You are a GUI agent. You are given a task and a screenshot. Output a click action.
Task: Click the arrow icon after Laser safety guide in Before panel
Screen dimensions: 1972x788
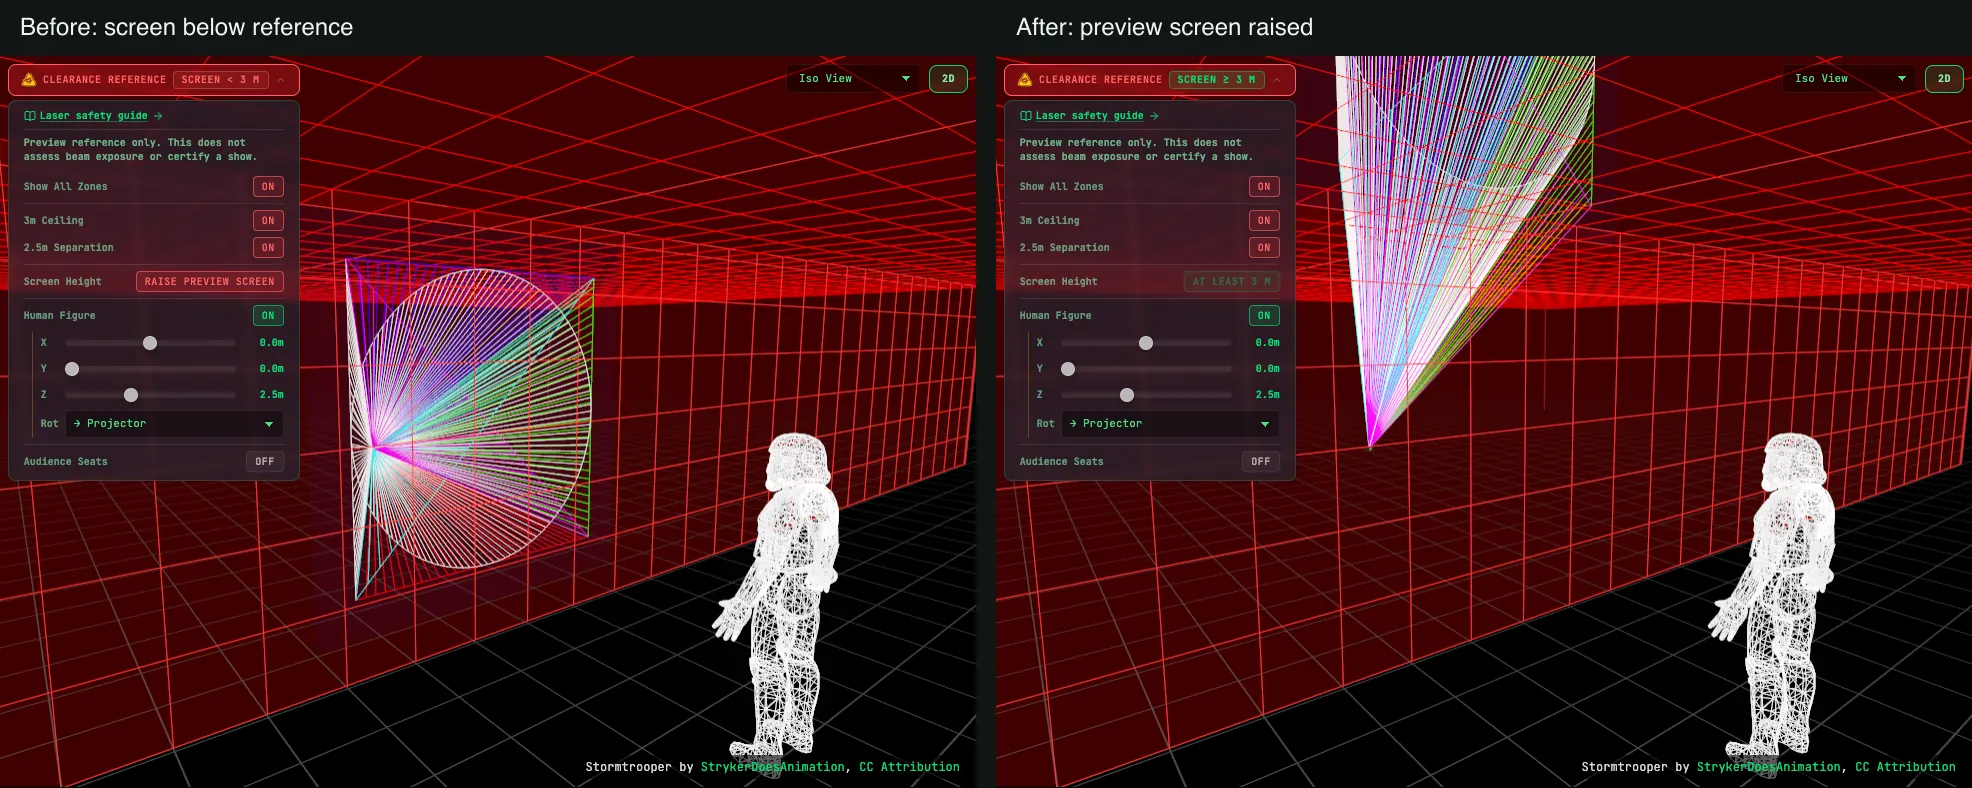158,116
